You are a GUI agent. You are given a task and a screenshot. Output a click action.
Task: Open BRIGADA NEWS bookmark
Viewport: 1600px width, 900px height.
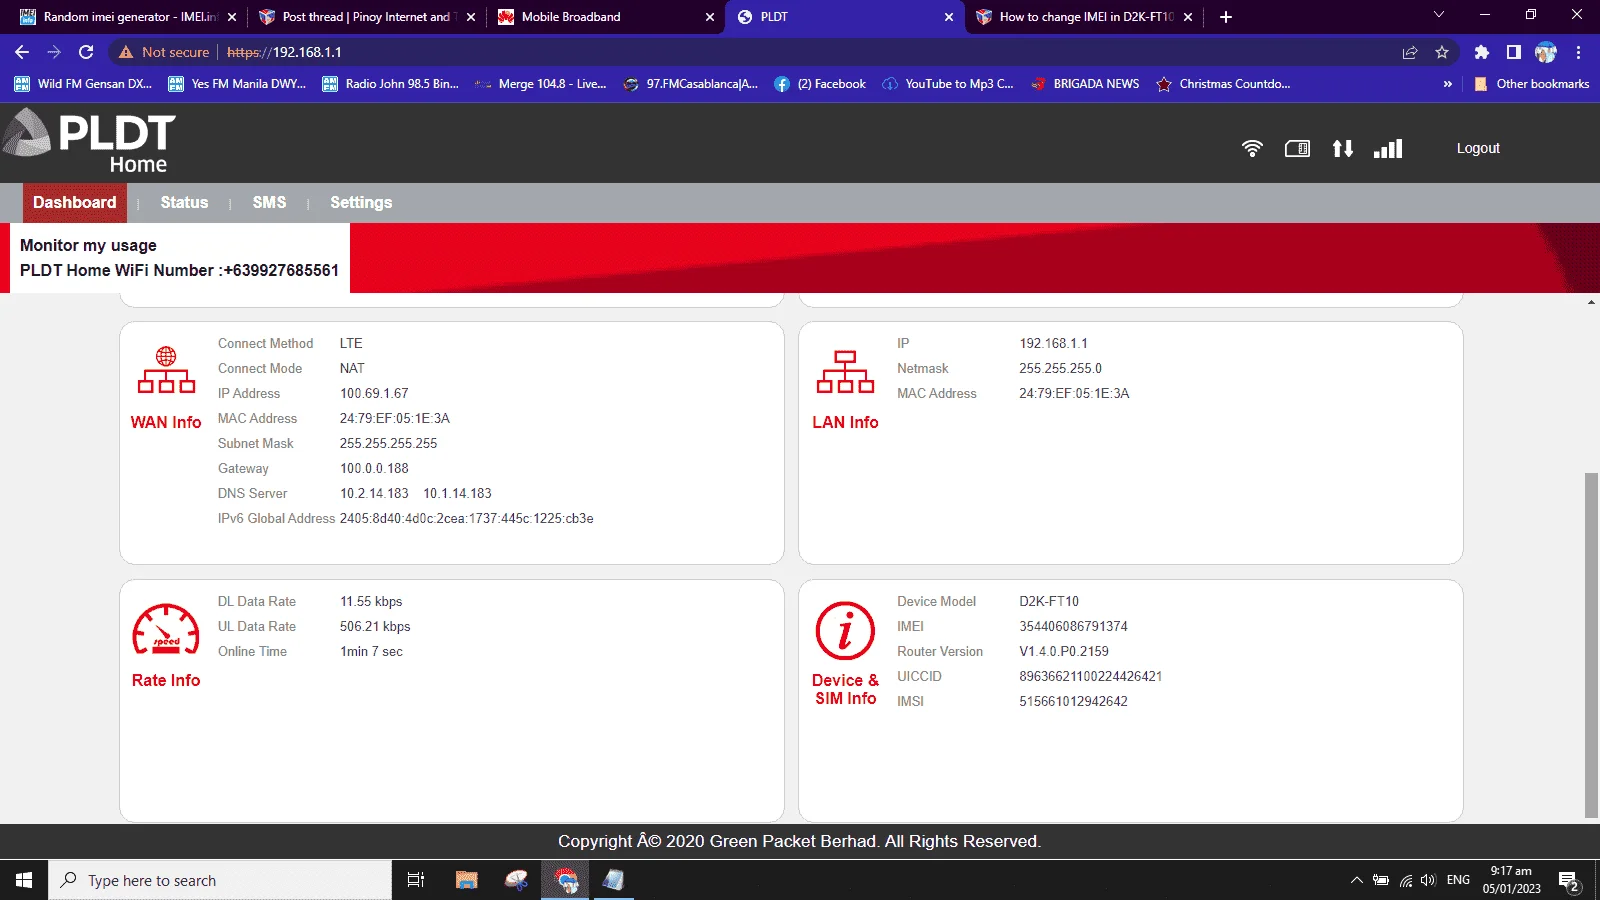tap(1085, 84)
